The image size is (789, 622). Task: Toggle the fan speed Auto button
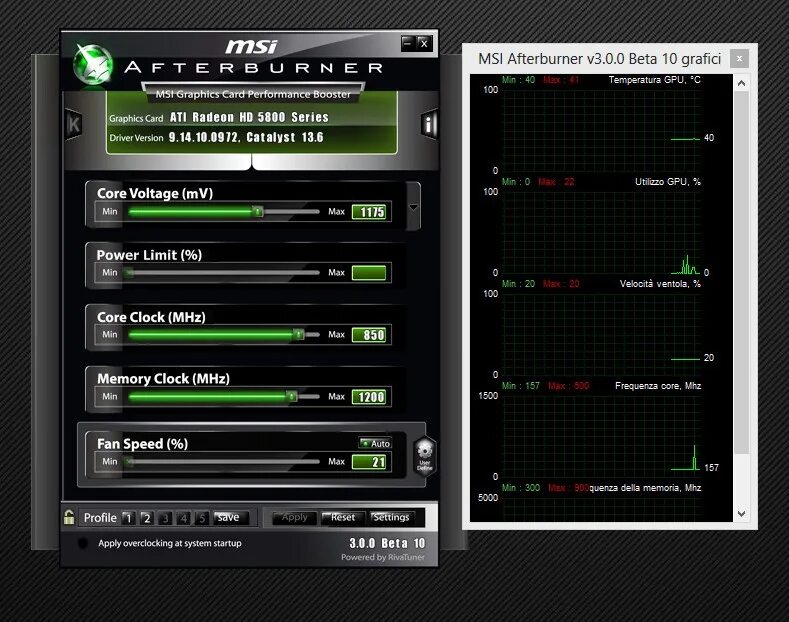coord(375,443)
